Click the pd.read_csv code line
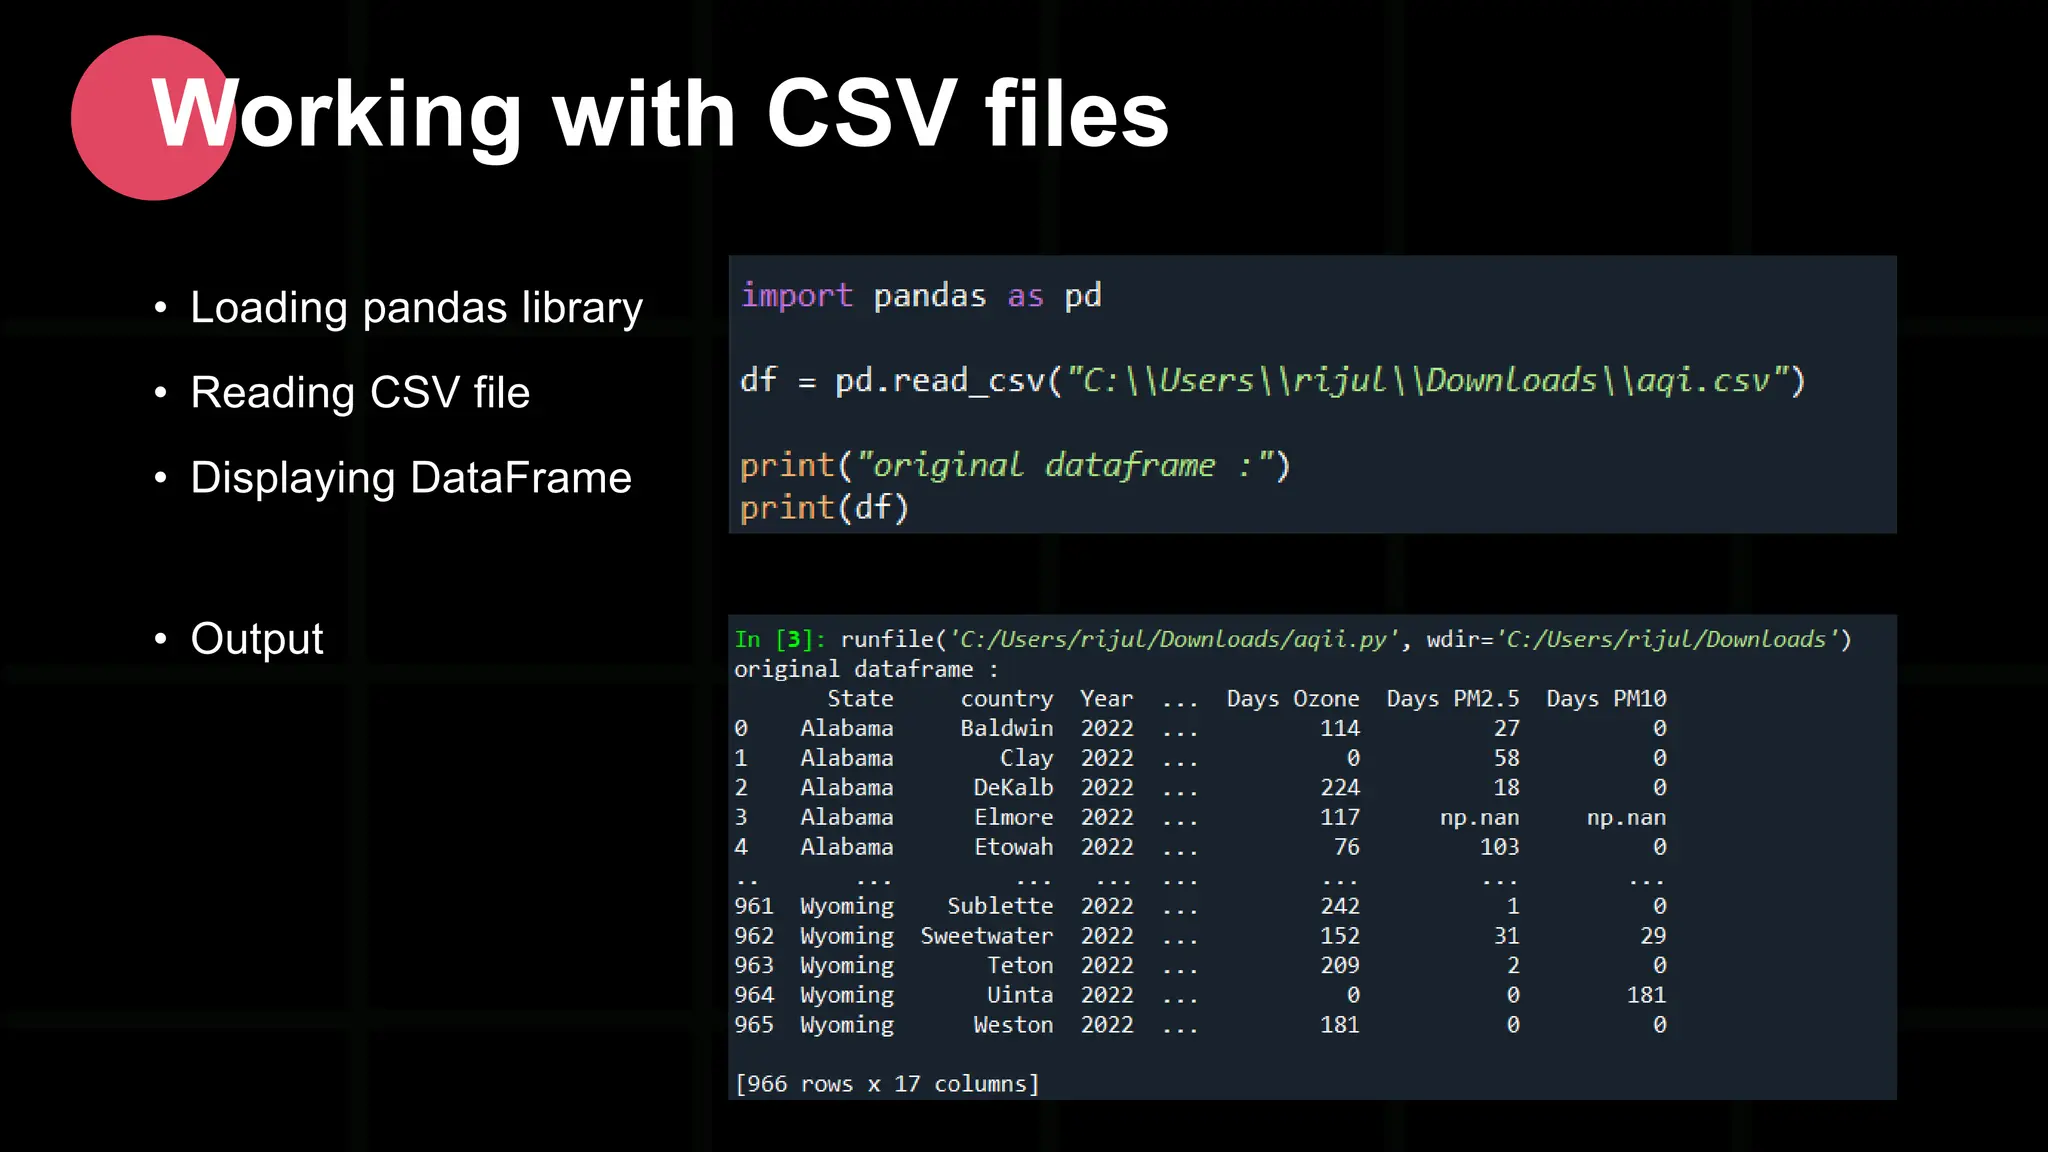The width and height of the screenshot is (2048, 1152). [x=1272, y=381]
